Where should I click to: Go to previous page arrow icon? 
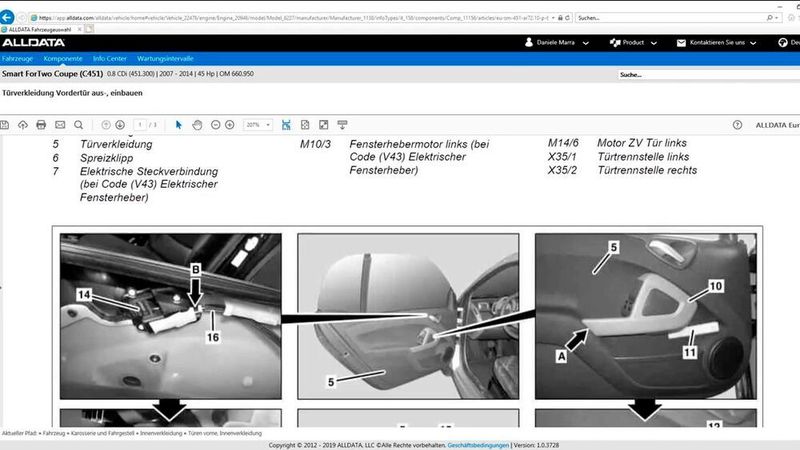(106, 125)
